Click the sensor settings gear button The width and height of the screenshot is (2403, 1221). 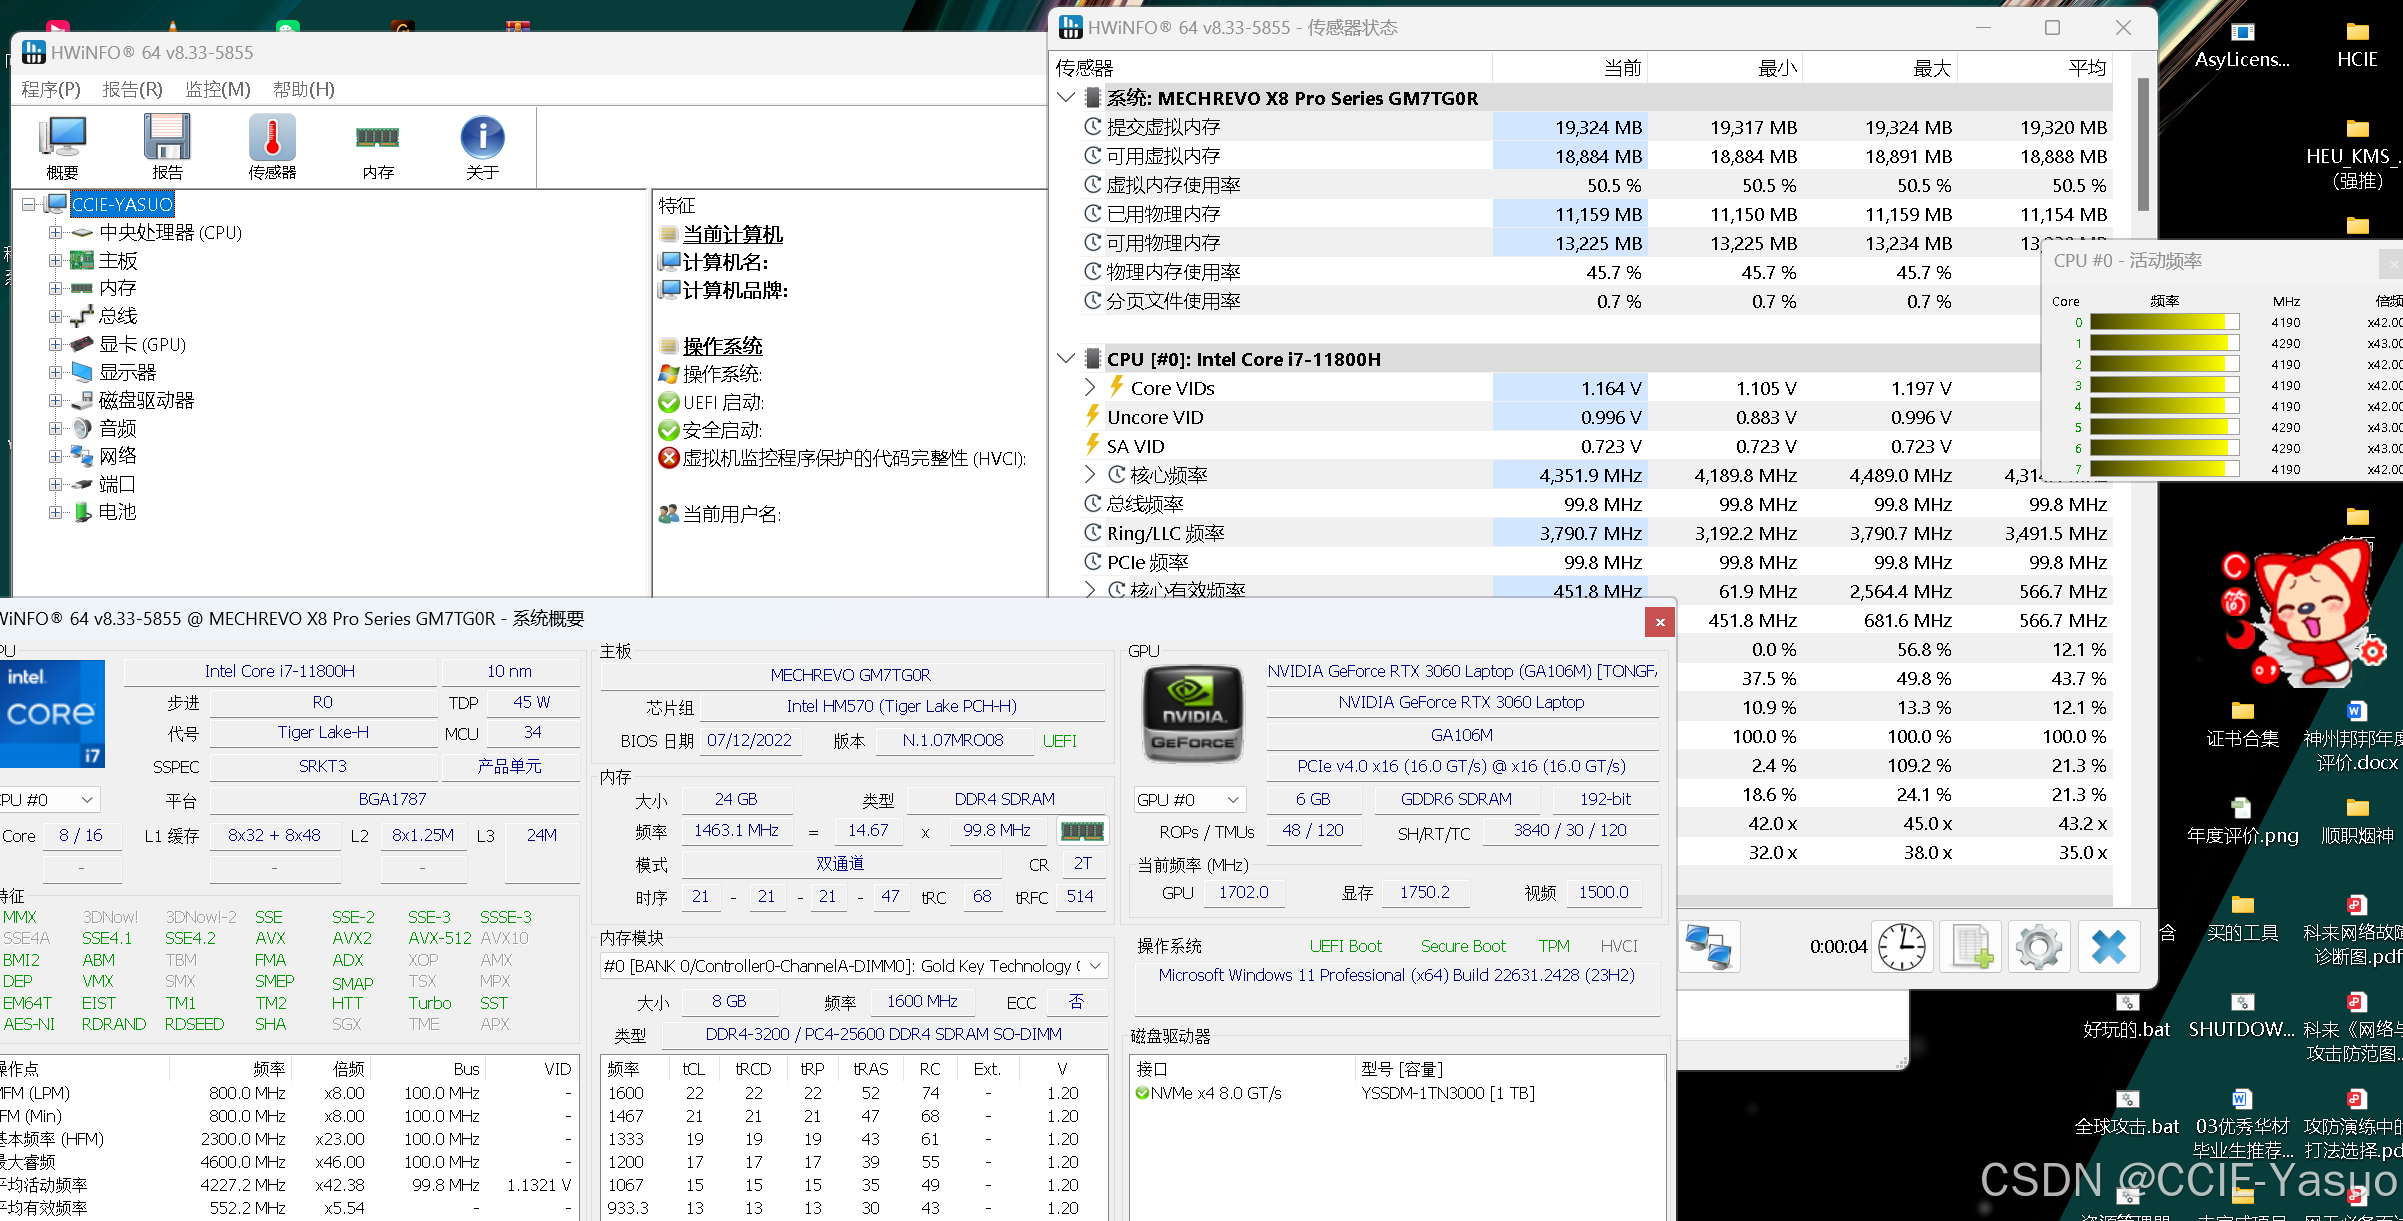pyautogui.click(x=2039, y=946)
